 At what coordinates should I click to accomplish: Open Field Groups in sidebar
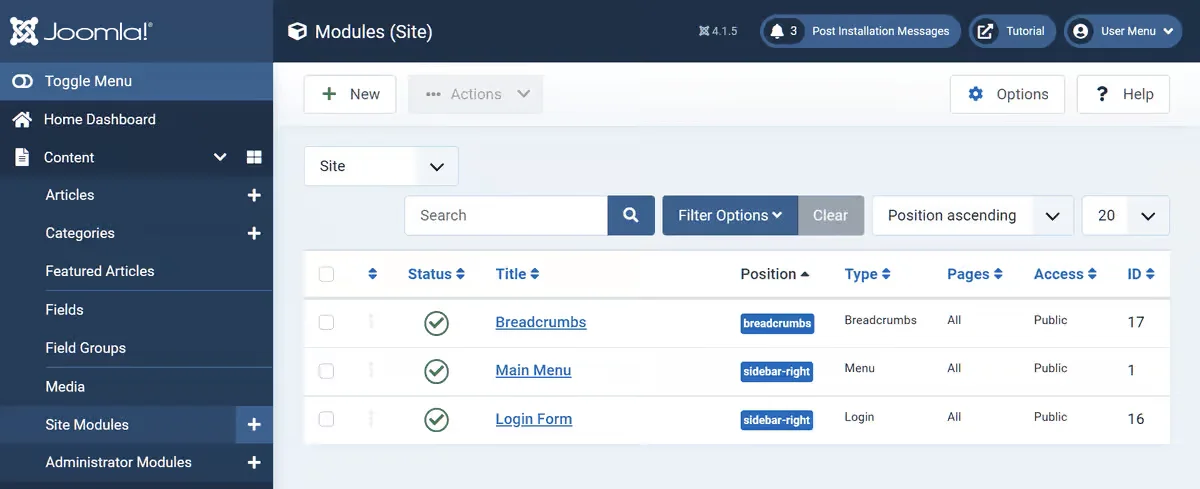85,348
